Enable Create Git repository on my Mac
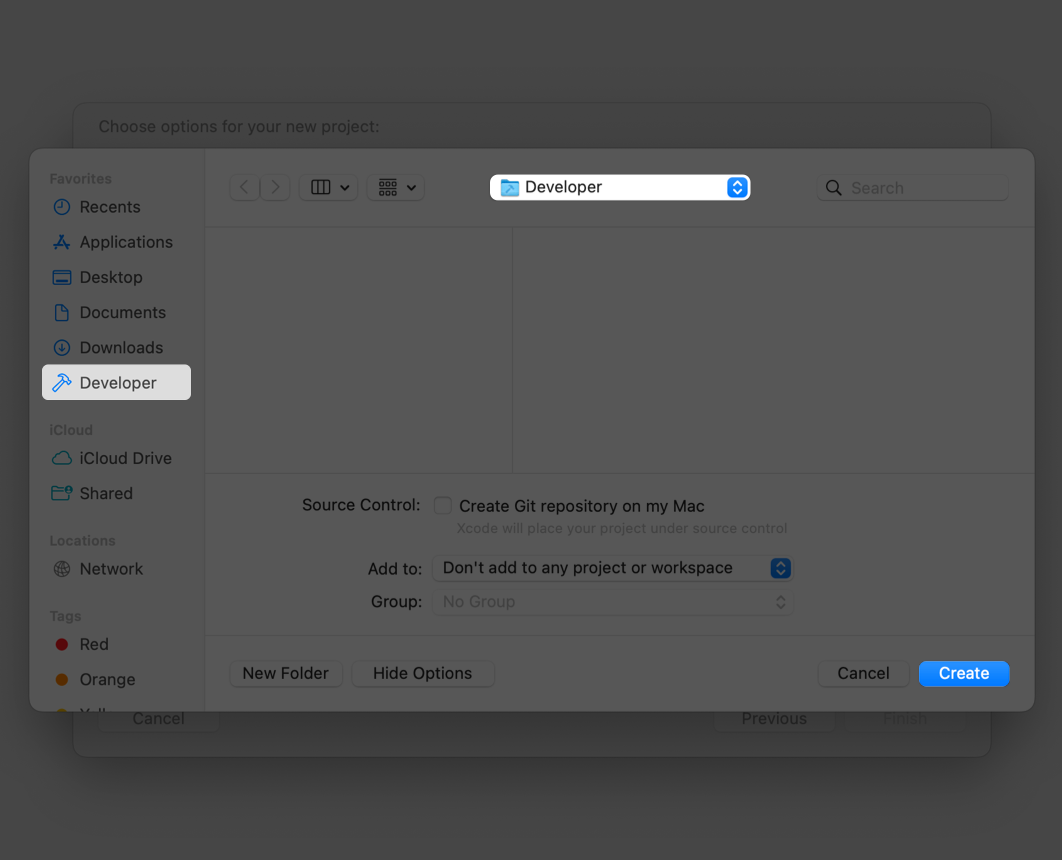The width and height of the screenshot is (1062, 860). [x=441, y=506]
